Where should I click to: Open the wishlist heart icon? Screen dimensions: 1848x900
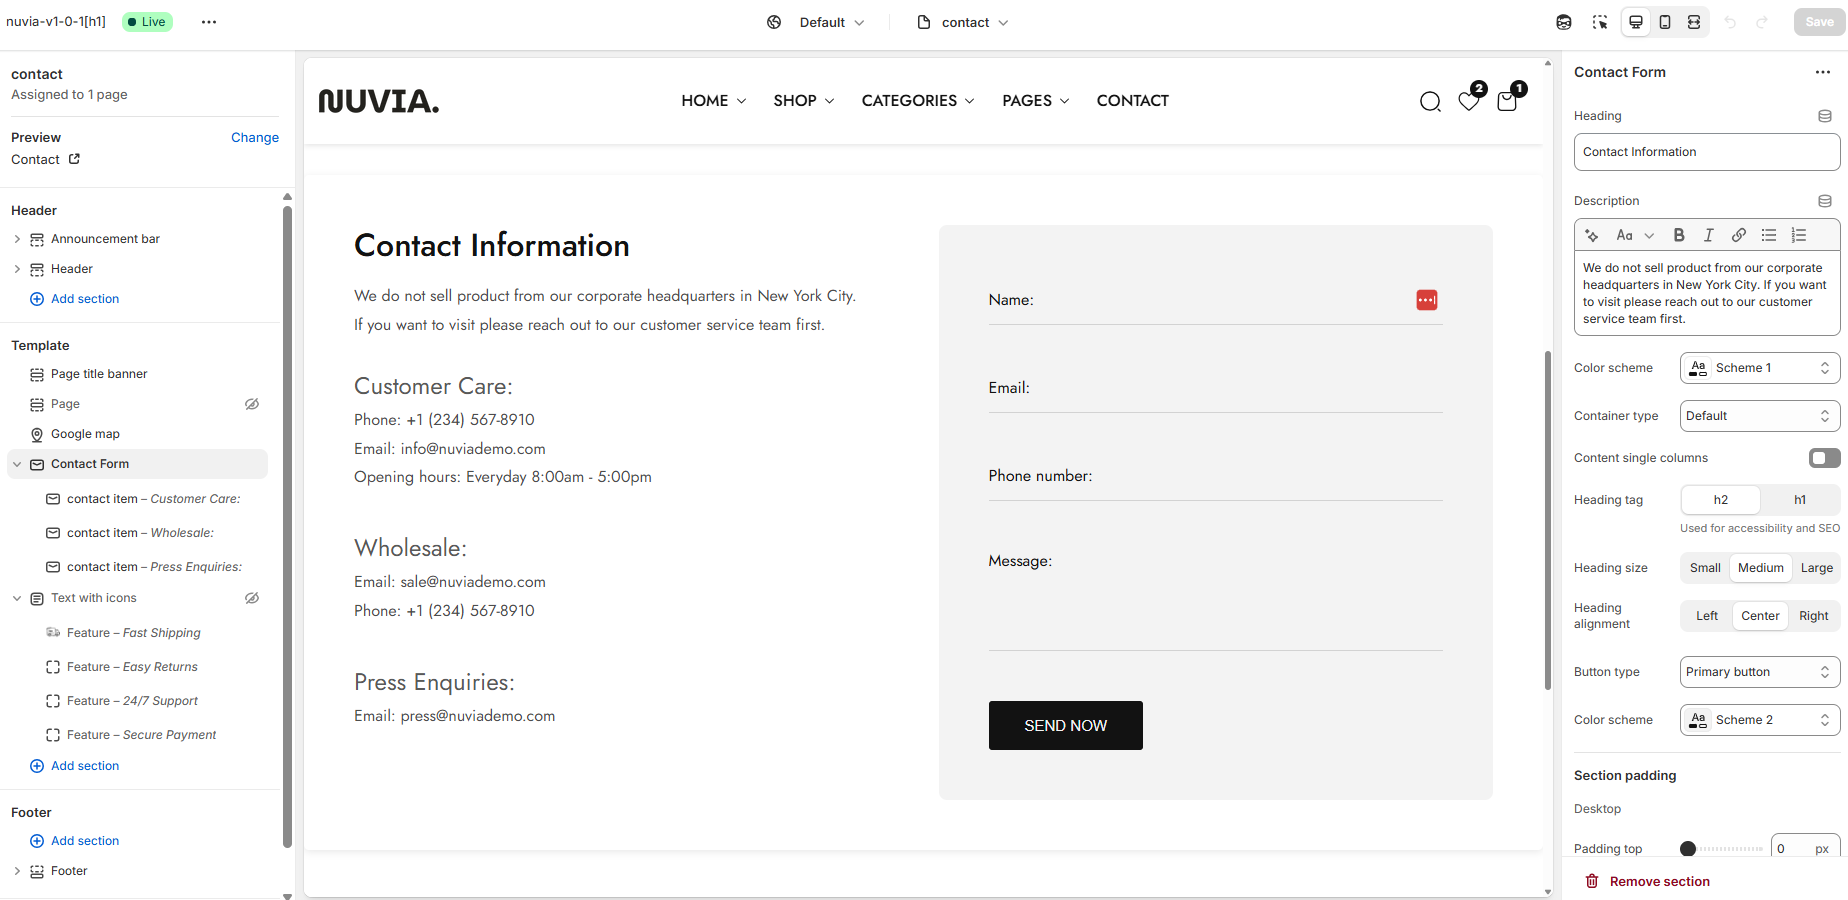(x=1468, y=101)
